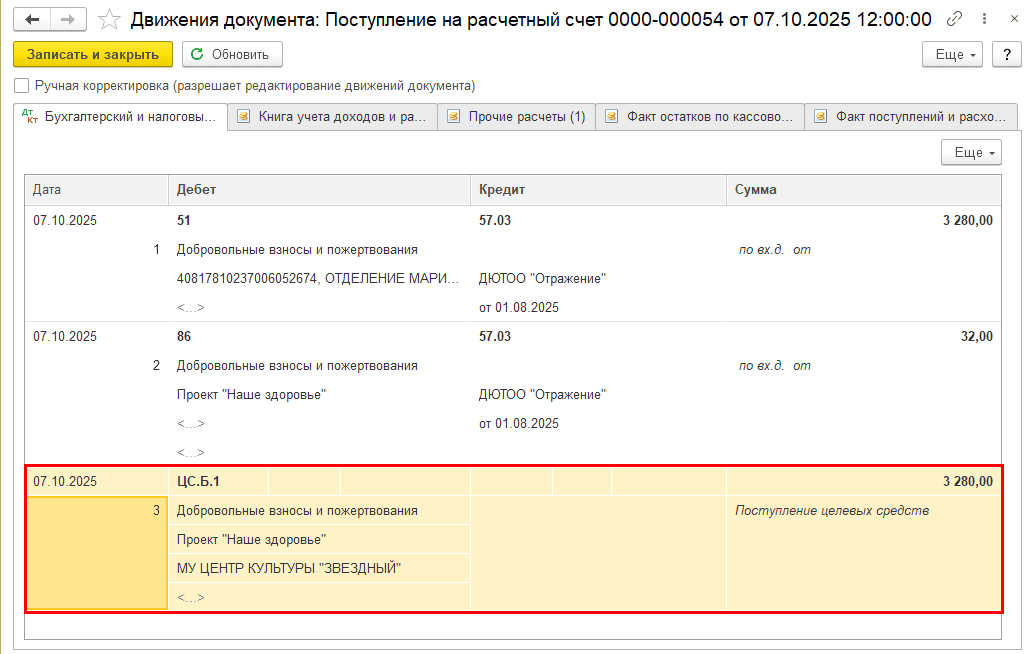Expand the <...> in highlighted row 3
Screen dimensions: 1033x654
[190, 598]
